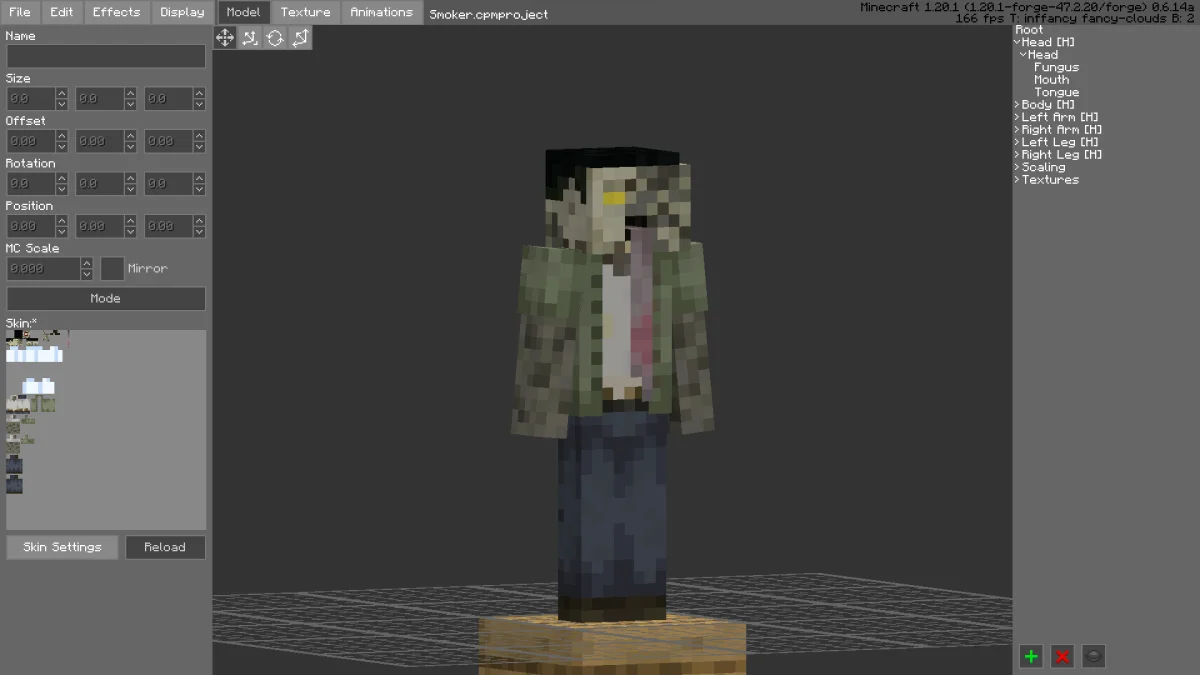Collapse the Head [H] tree node

pos(1017,42)
